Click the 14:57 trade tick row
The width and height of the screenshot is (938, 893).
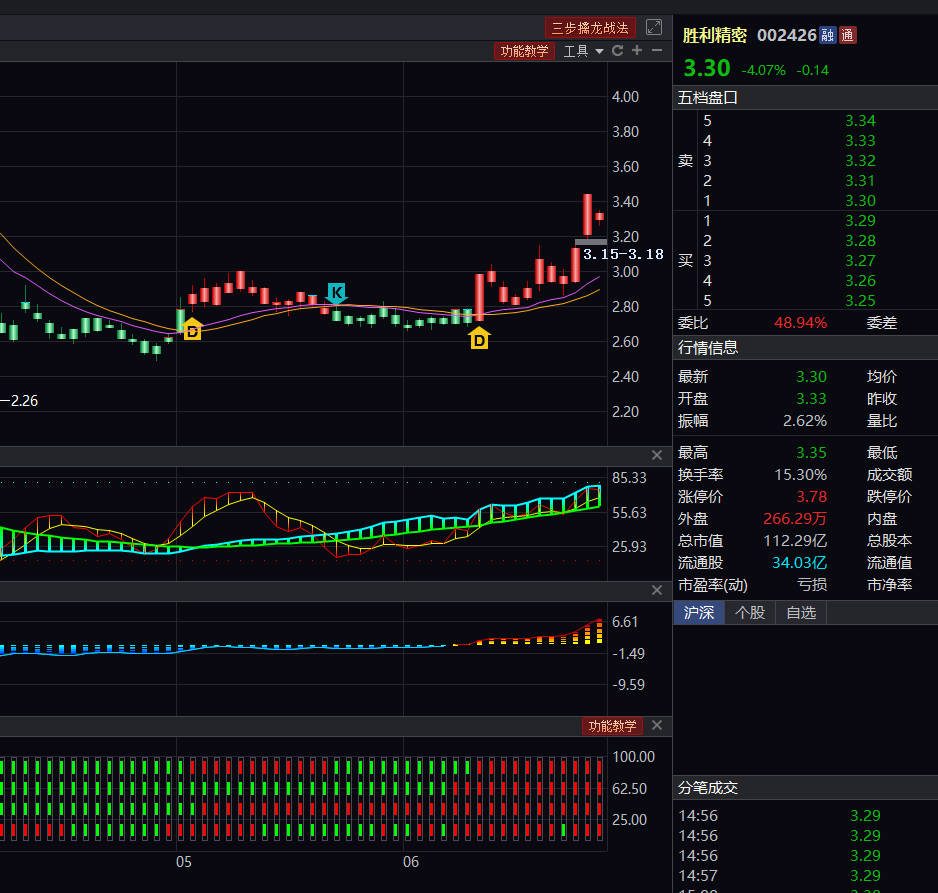pos(805,876)
